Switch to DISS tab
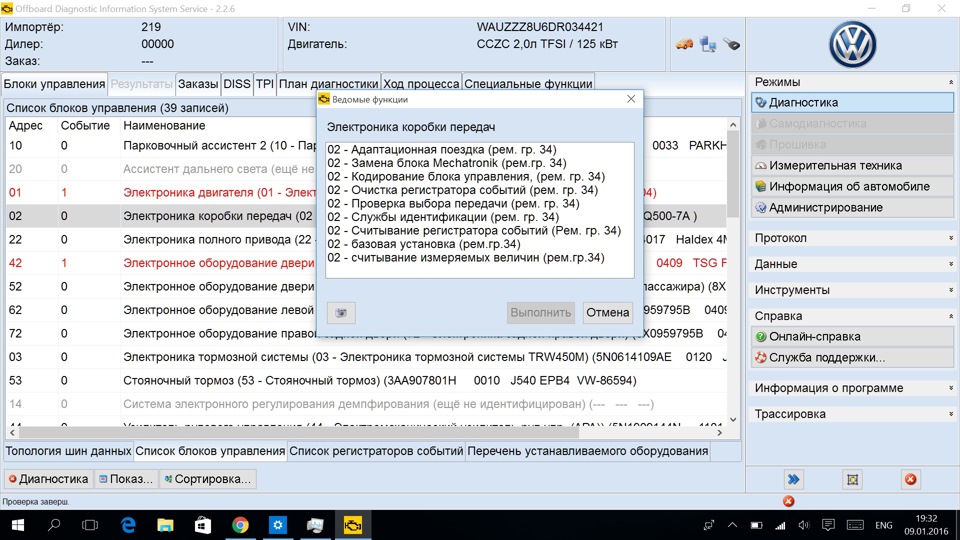This screenshot has height=540, width=960. 237,84
